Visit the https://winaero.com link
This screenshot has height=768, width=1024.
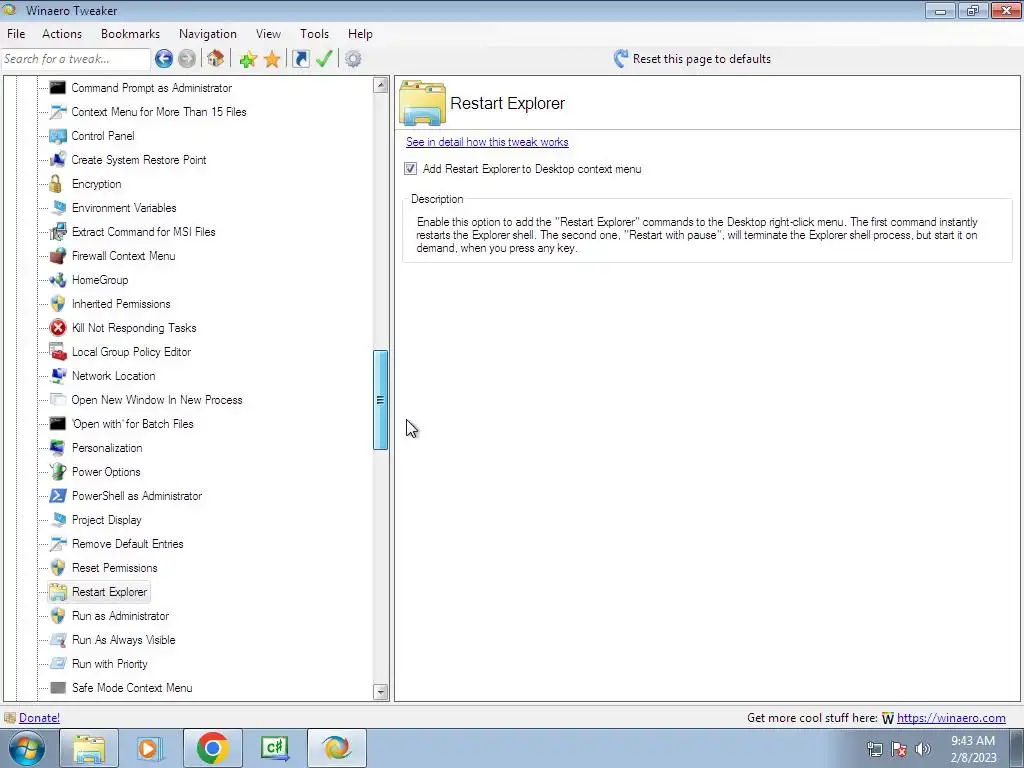(x=951, y=718)
